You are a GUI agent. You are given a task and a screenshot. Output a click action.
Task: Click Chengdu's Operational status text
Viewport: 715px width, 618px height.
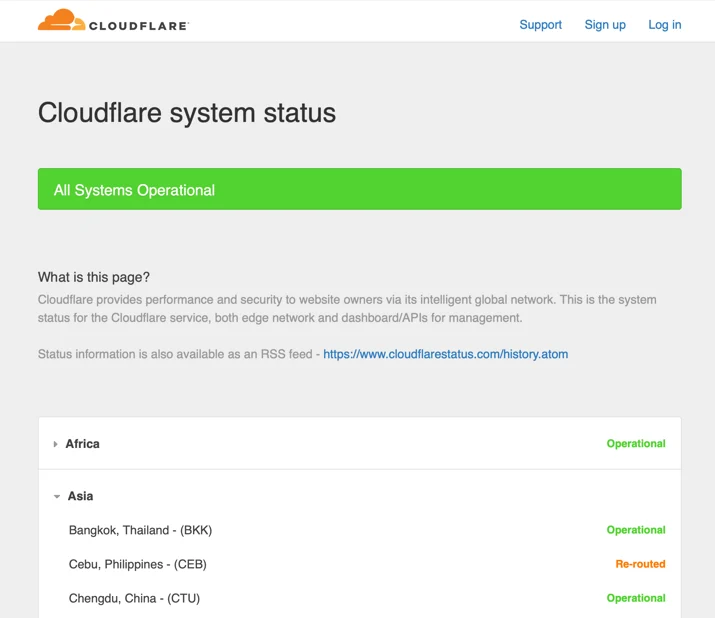pos(636,598)
